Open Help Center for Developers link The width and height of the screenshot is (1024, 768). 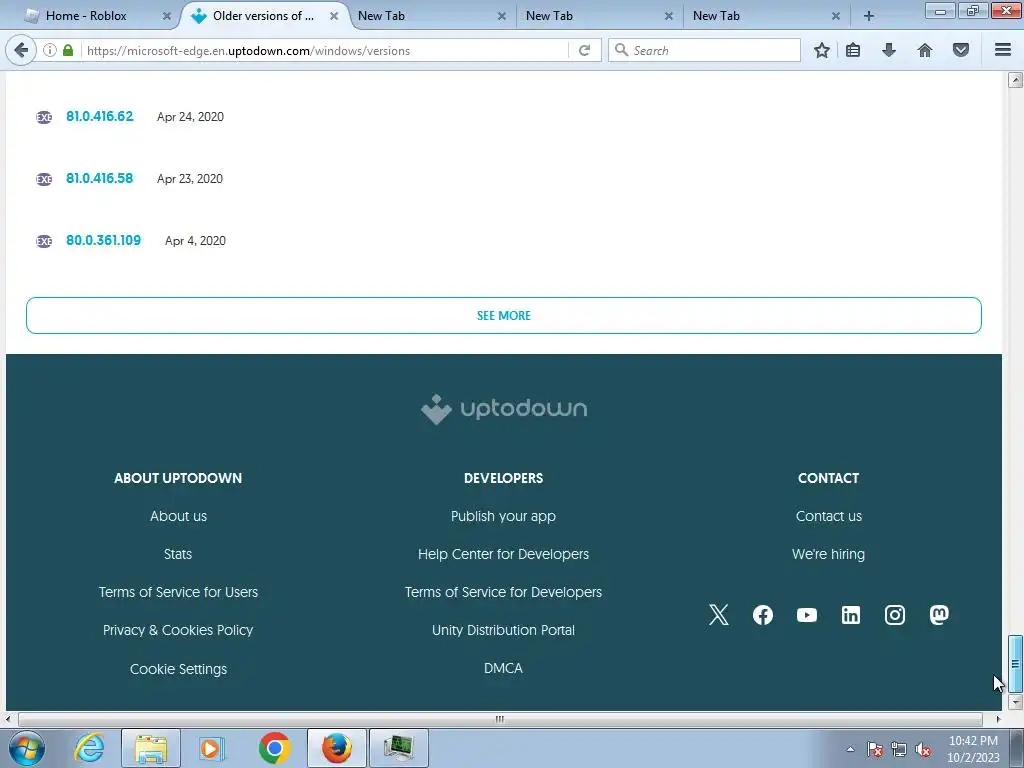click(504, 554)
